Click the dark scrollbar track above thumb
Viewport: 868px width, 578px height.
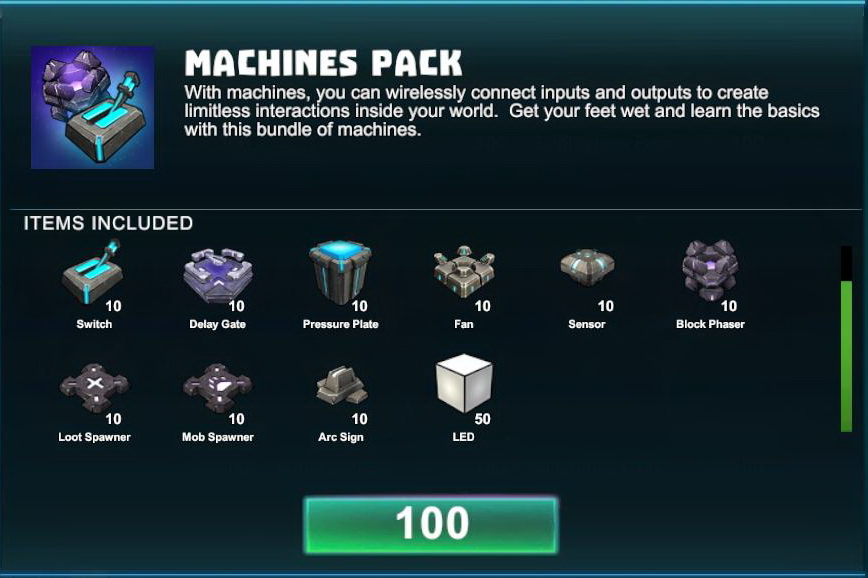(x=846, y=264)
